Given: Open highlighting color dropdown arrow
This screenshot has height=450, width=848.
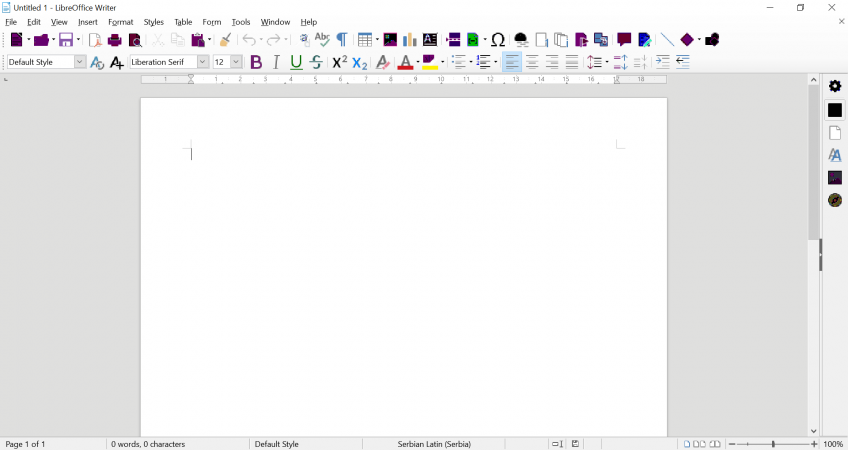Looking at the screenshot, I should (442, 62).
